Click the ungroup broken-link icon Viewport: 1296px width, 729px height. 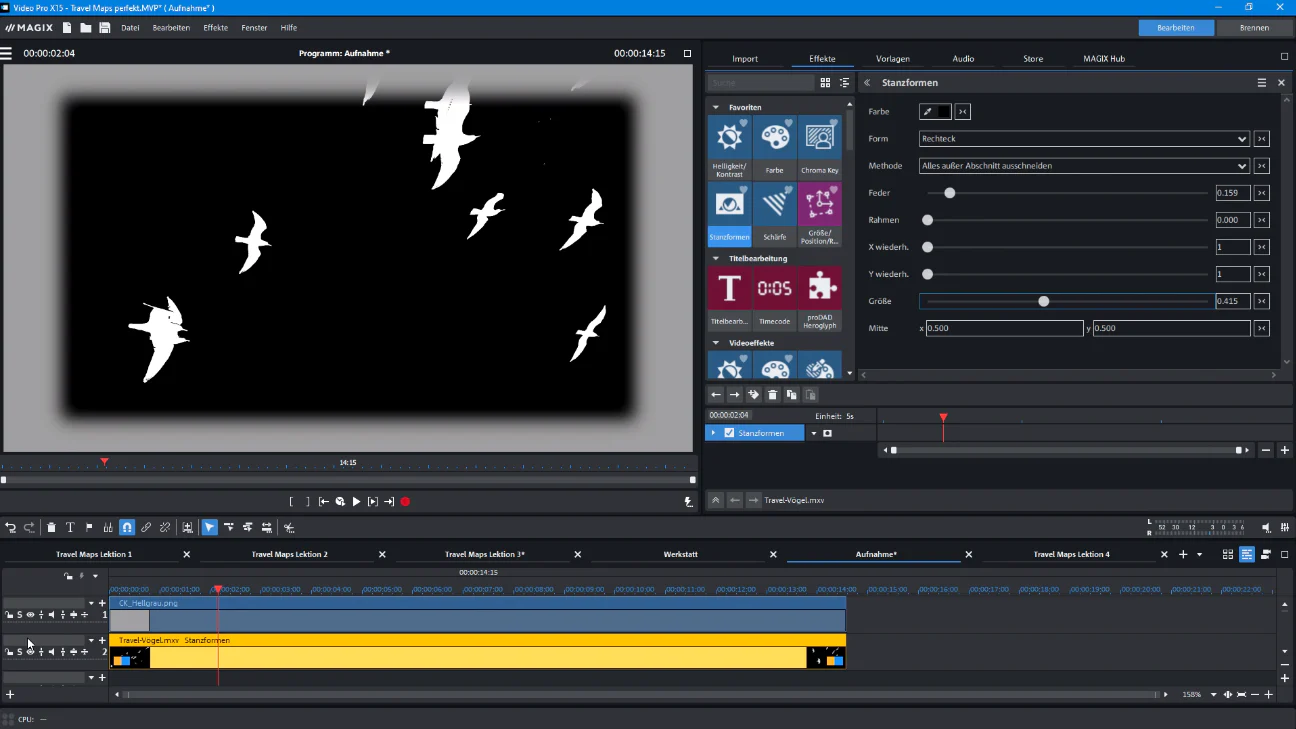click(x=165, y=527)
